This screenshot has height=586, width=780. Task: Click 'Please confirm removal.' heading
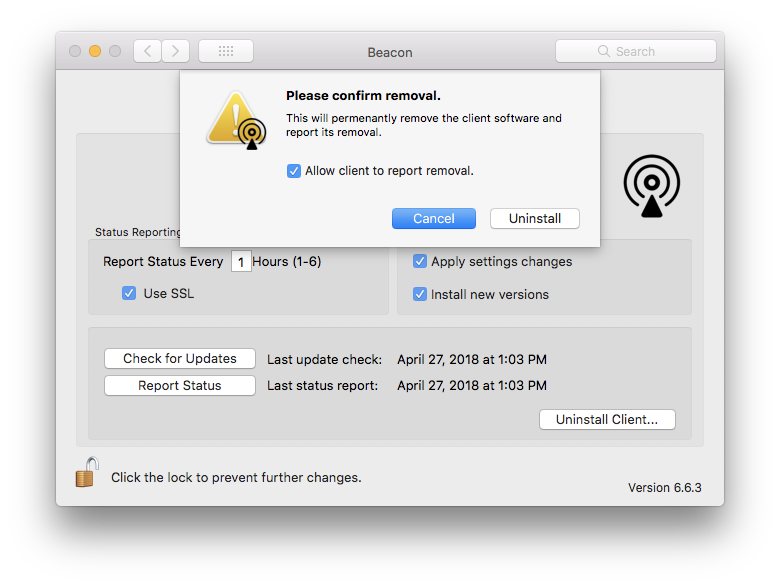point(363,96)
